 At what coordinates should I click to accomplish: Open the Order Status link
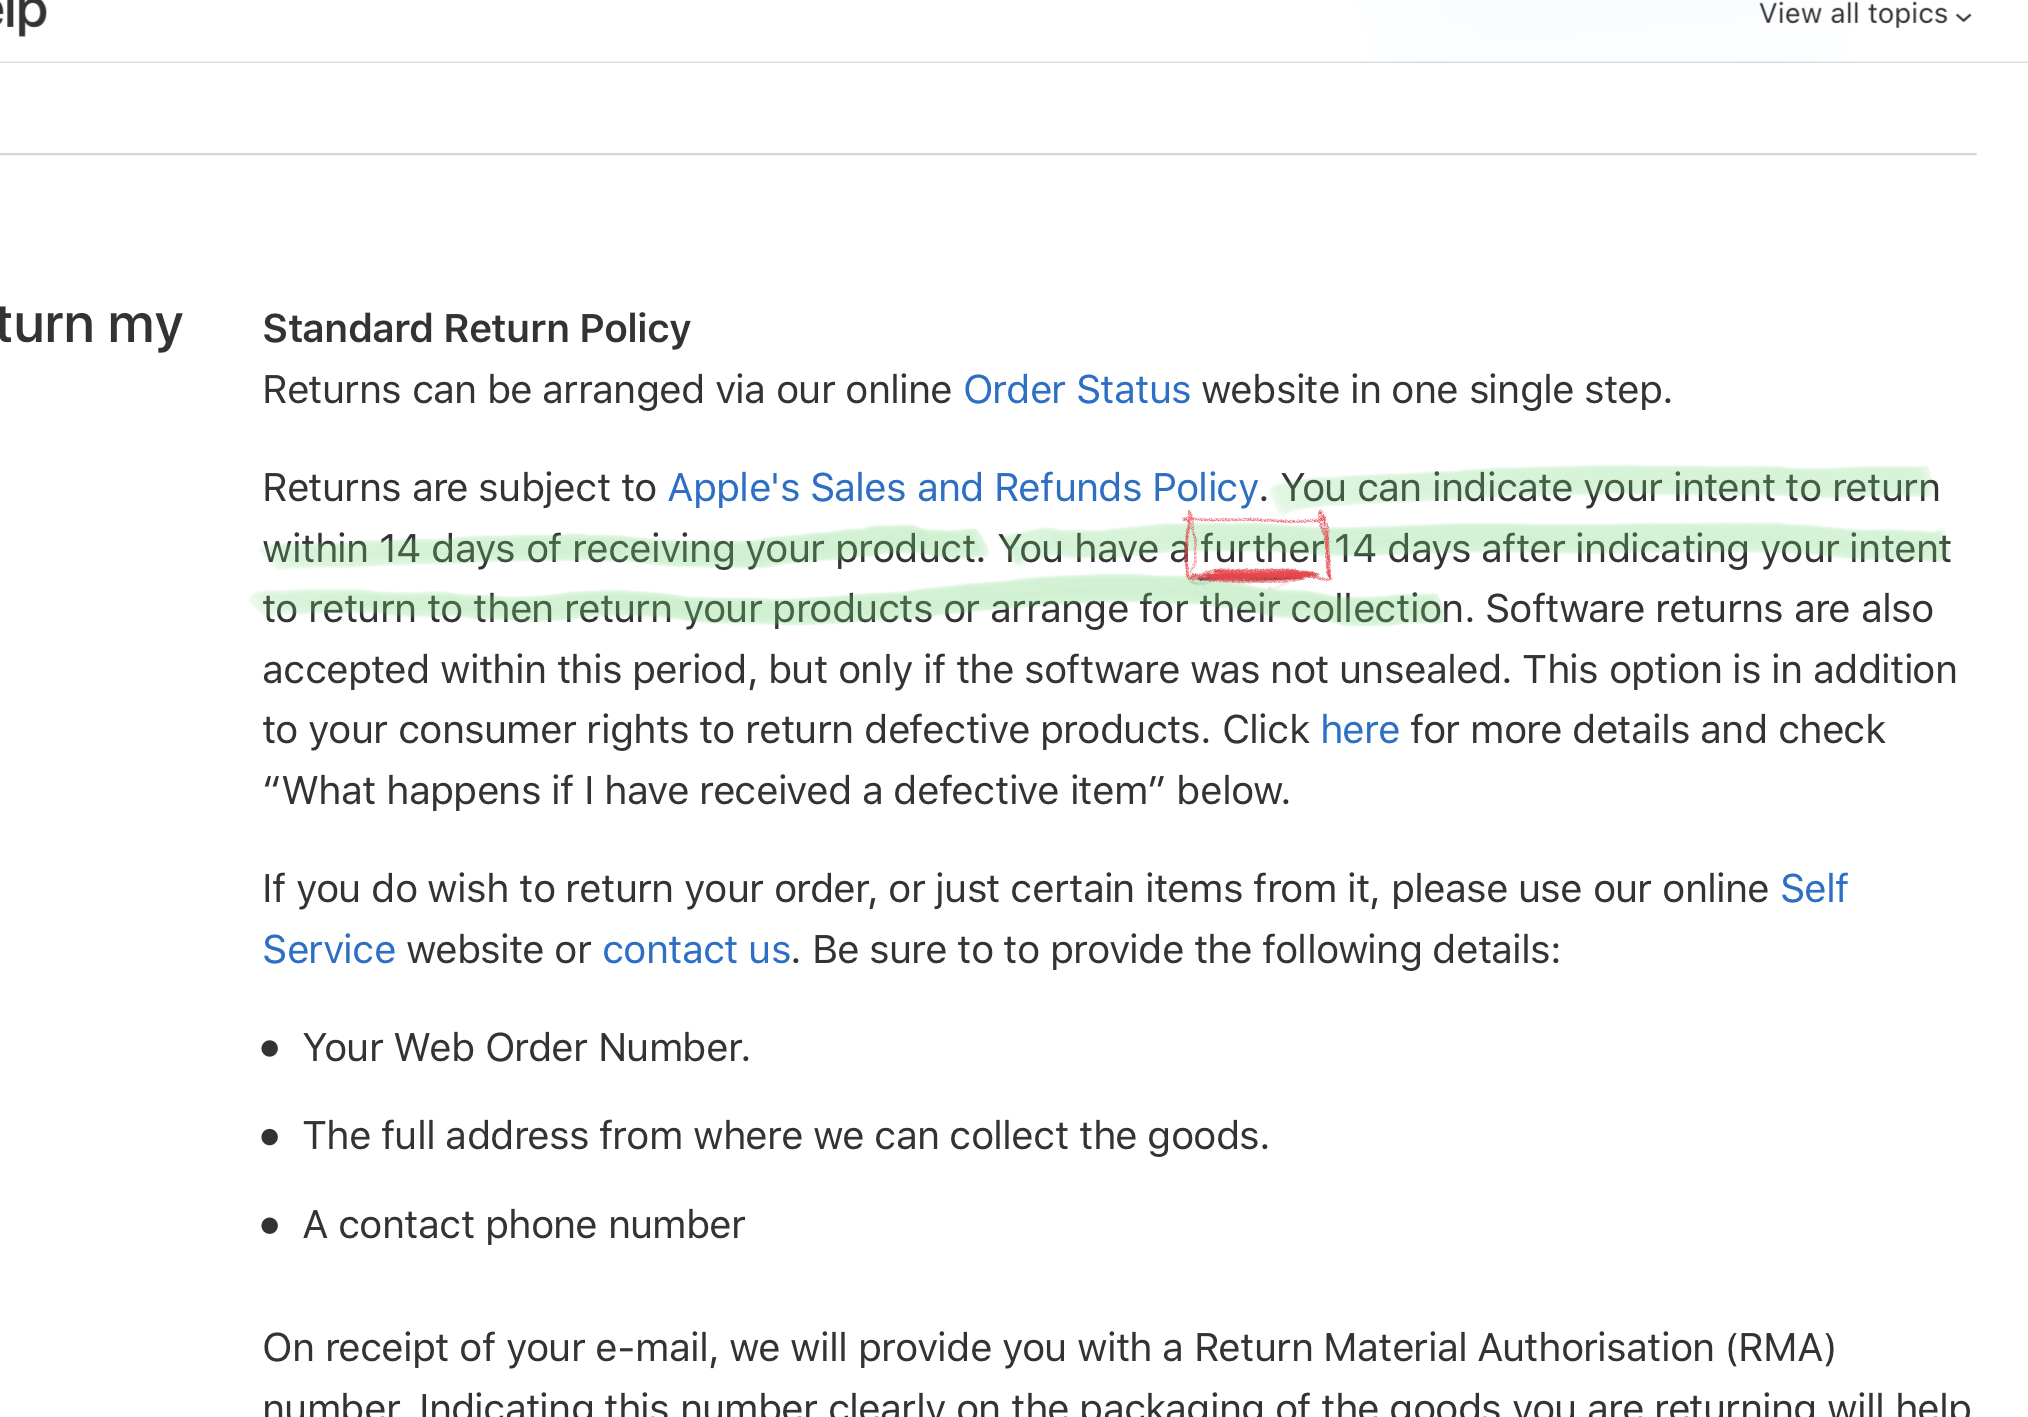coord(1077,390)
